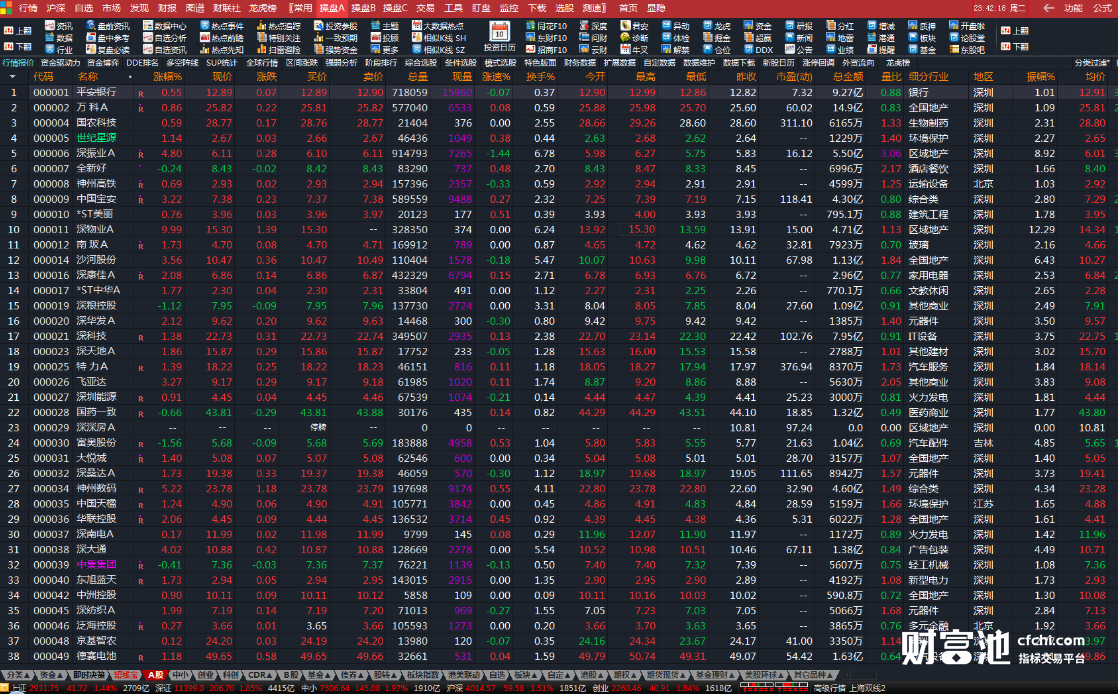Open the 行情 menu
1118x694 pixels.
click(x=29, y=8)
